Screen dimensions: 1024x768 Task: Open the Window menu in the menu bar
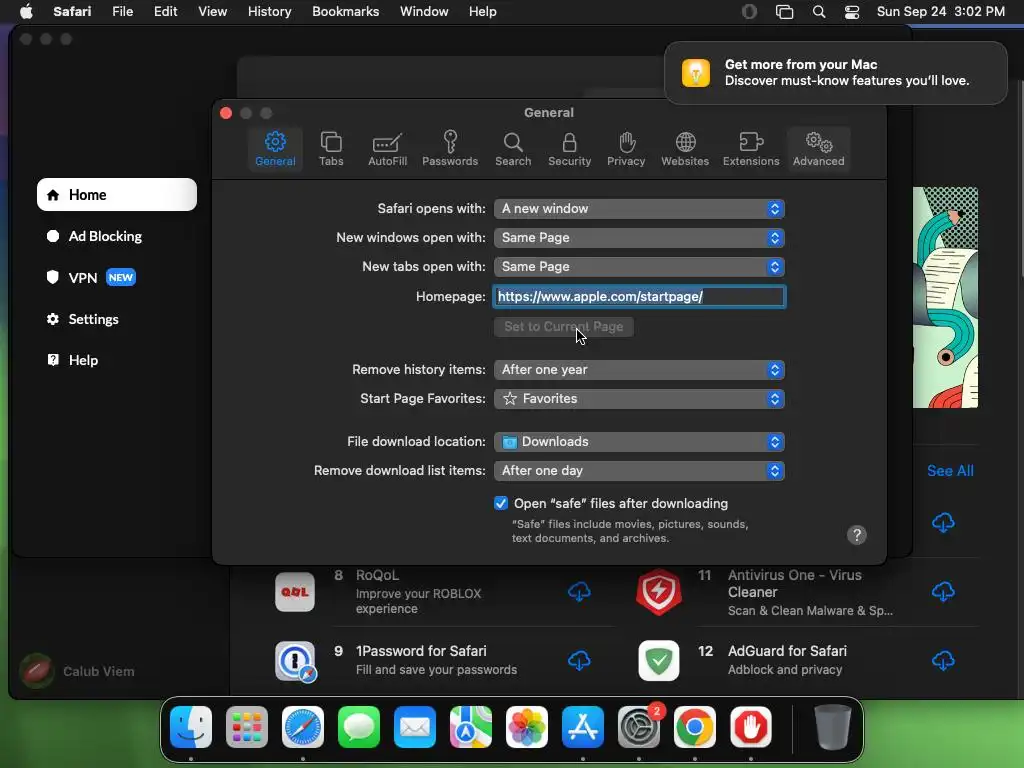424,12
